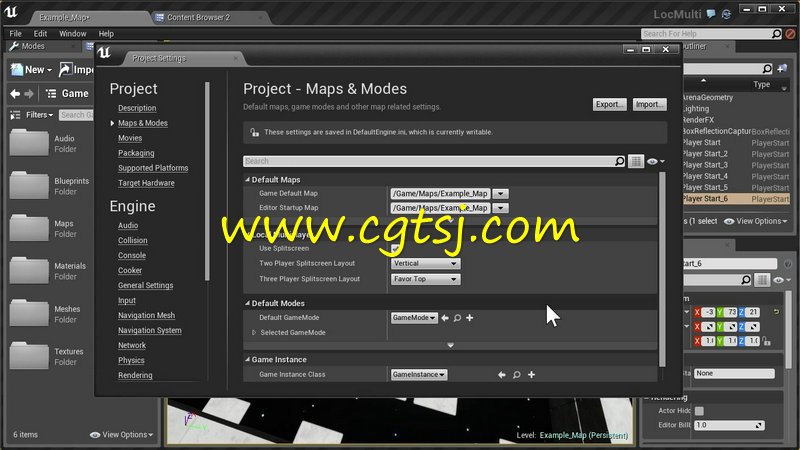
Task: Open the File menu
Action: click(x=15, y=34)
